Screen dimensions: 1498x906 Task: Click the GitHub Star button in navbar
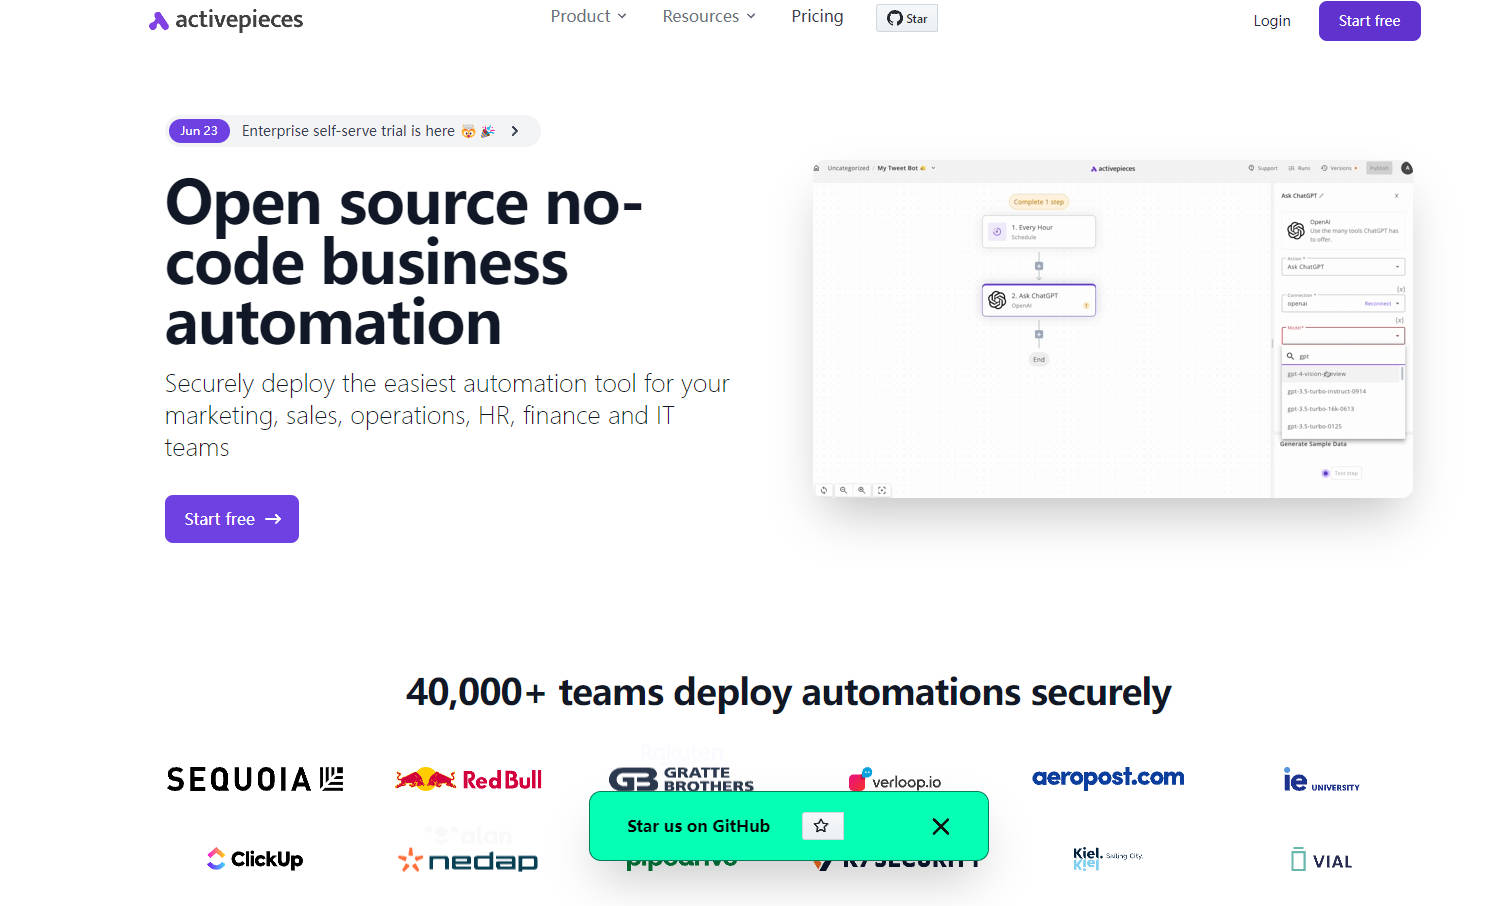pyautogui.click(x=906, y=18)
